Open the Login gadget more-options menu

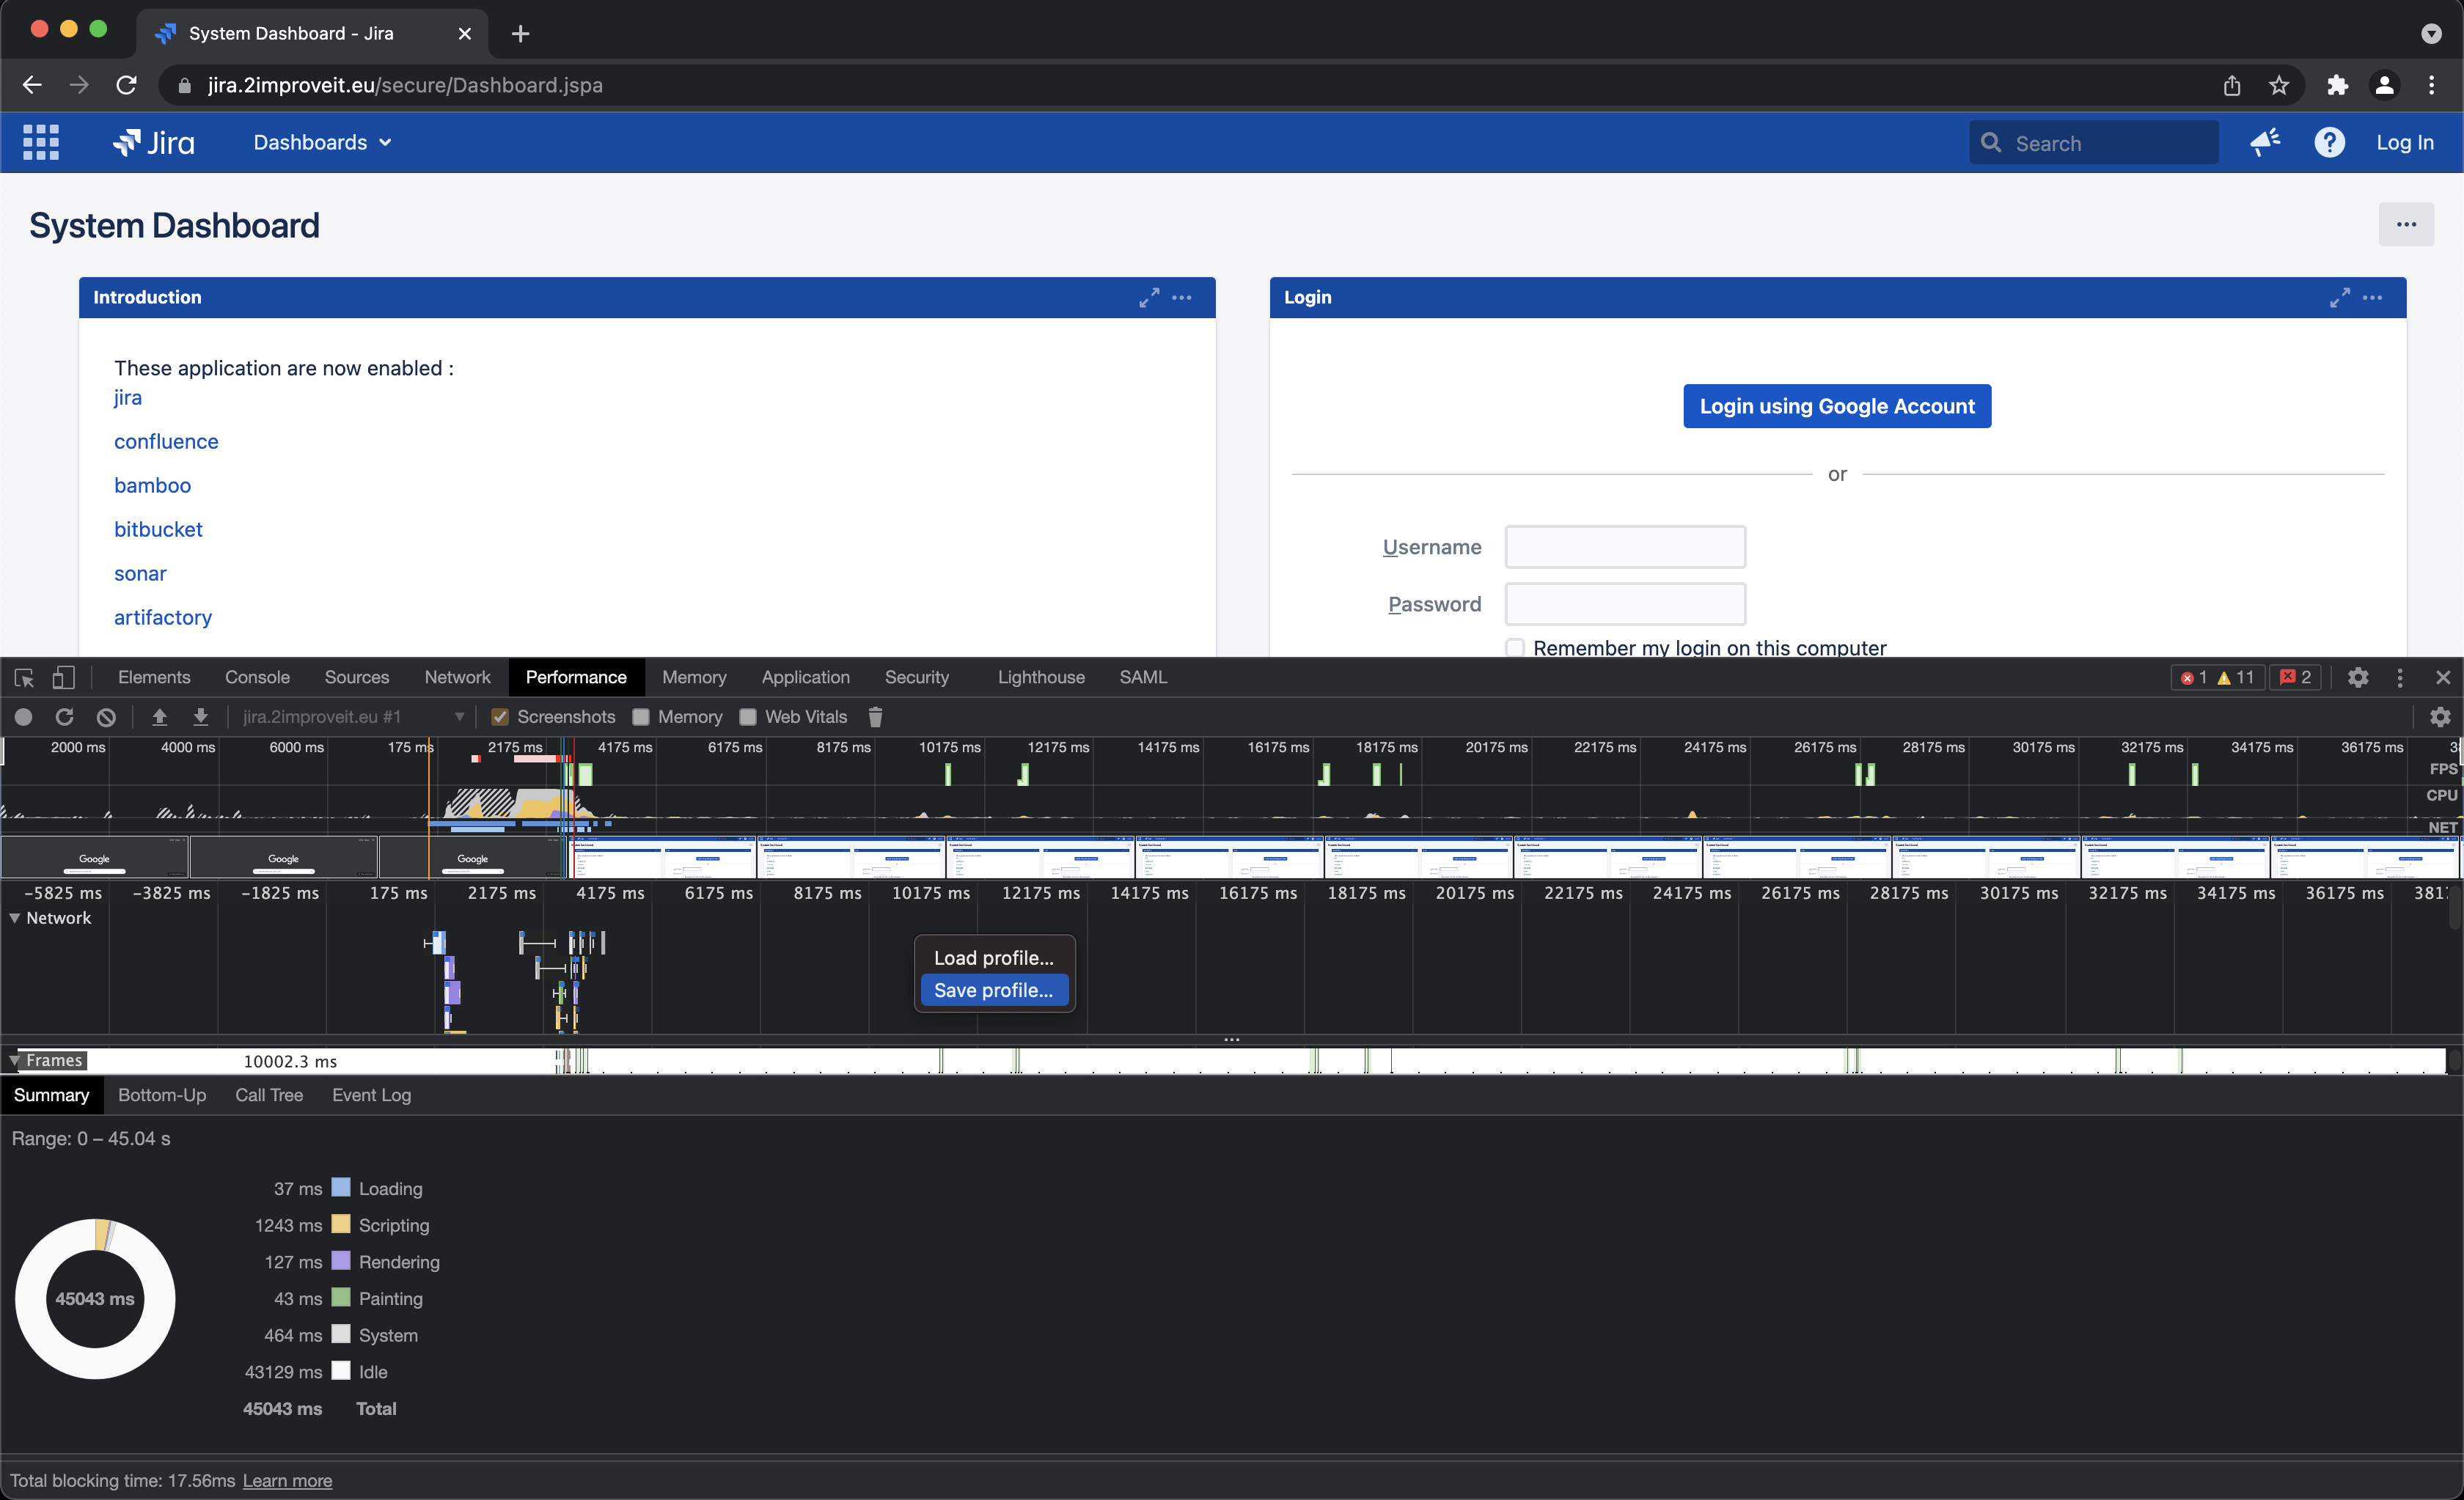pyautogui.click(x=2373, y=298)
